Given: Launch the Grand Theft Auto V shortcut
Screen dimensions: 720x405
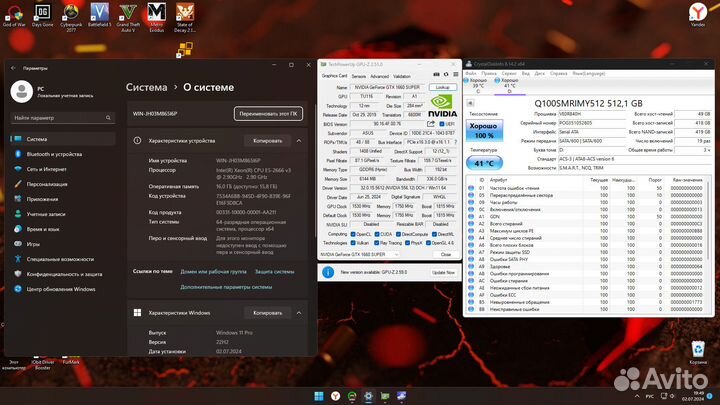Looking at the screenshot, I should (x=128, y=17).
